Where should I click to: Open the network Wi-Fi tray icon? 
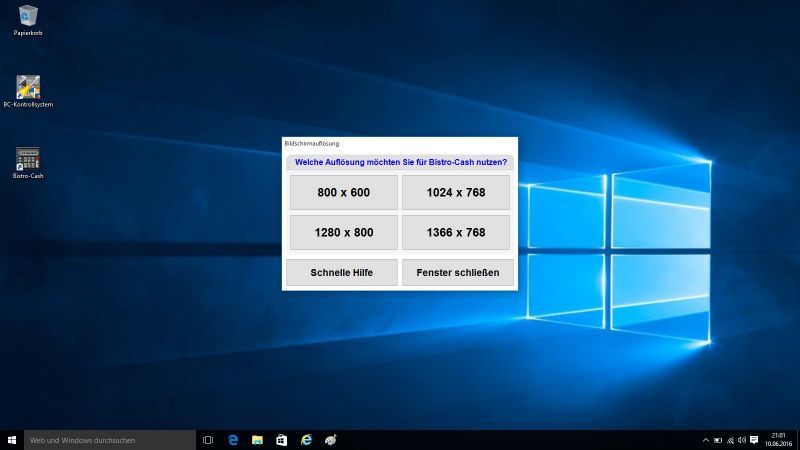click(730, 440)
